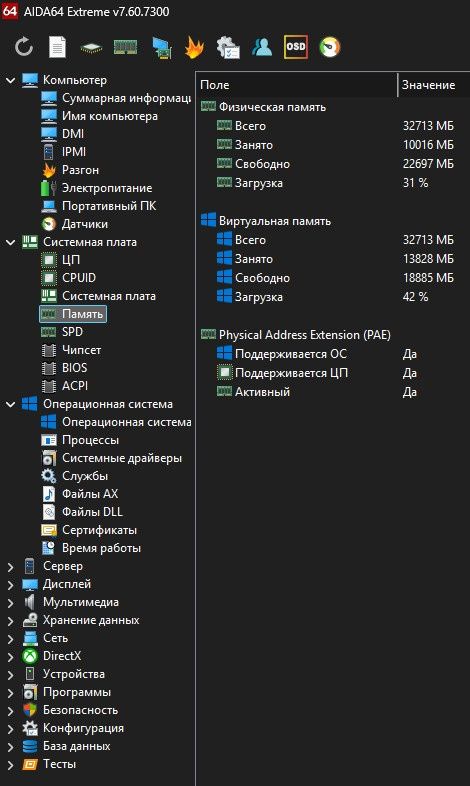Open the Report page icon

coord(57,47)
